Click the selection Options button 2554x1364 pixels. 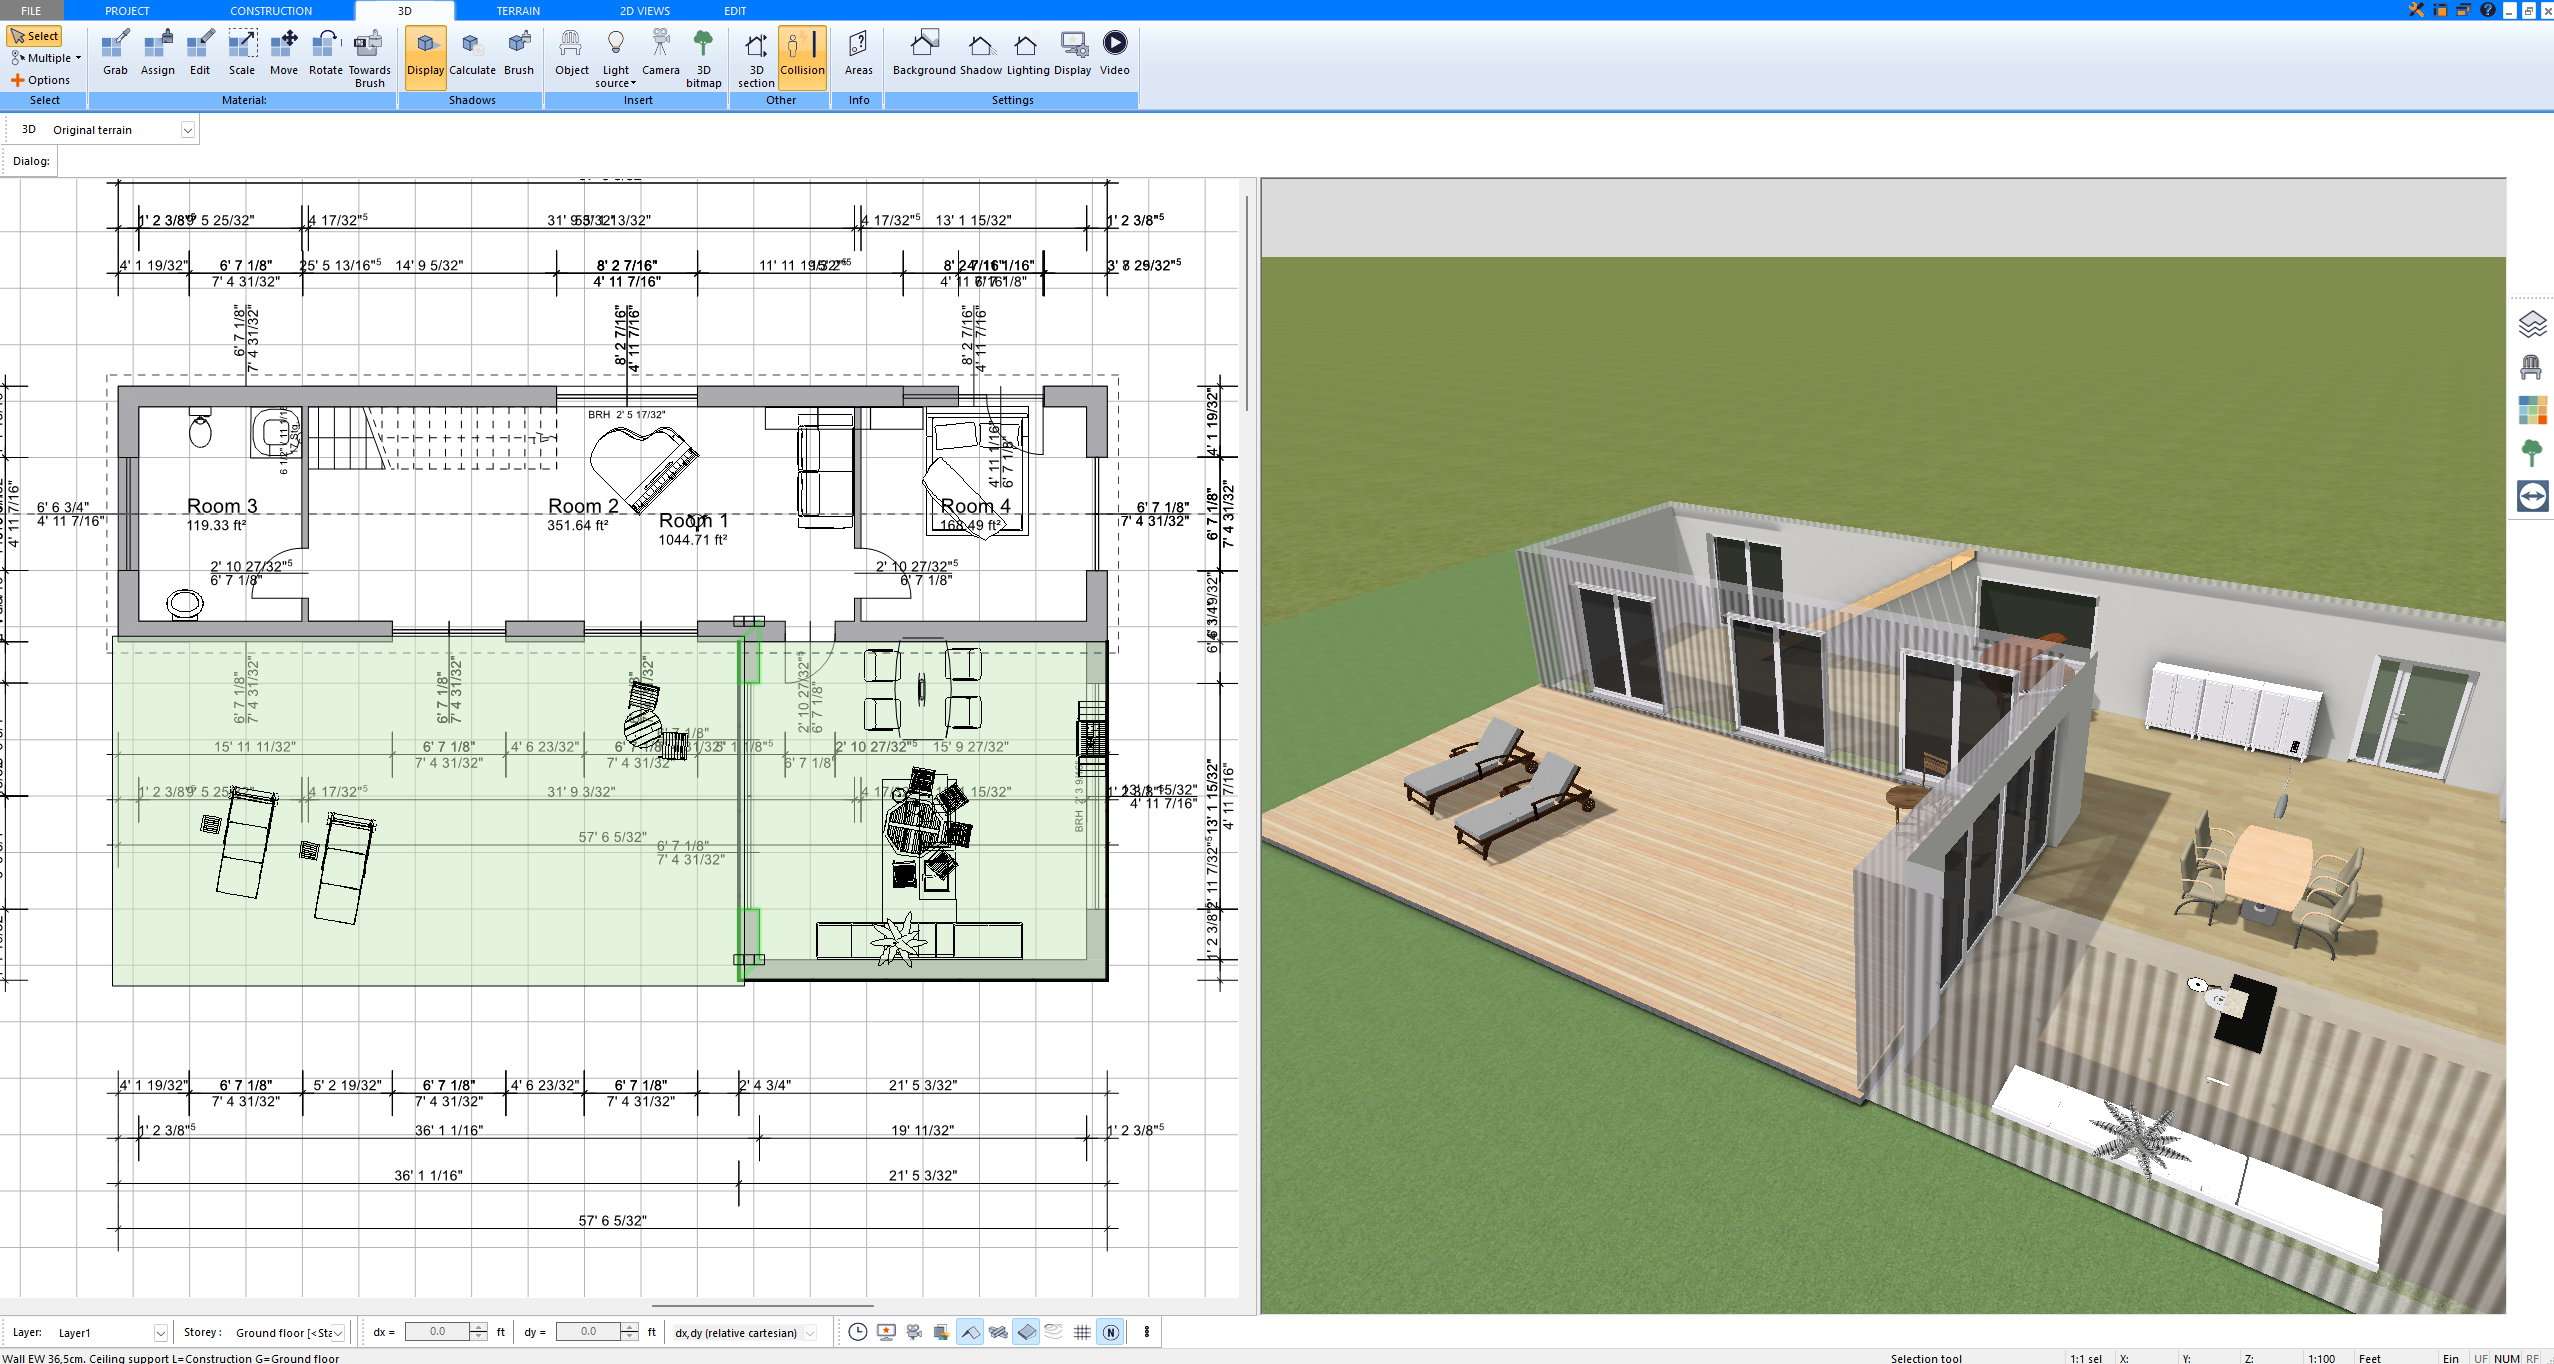[x=41, y=80]
